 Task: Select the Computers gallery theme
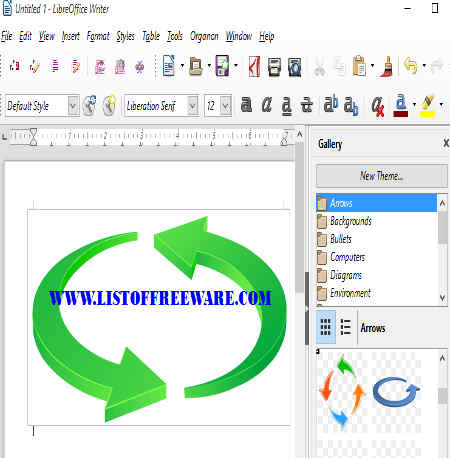(x=376, y=257)
